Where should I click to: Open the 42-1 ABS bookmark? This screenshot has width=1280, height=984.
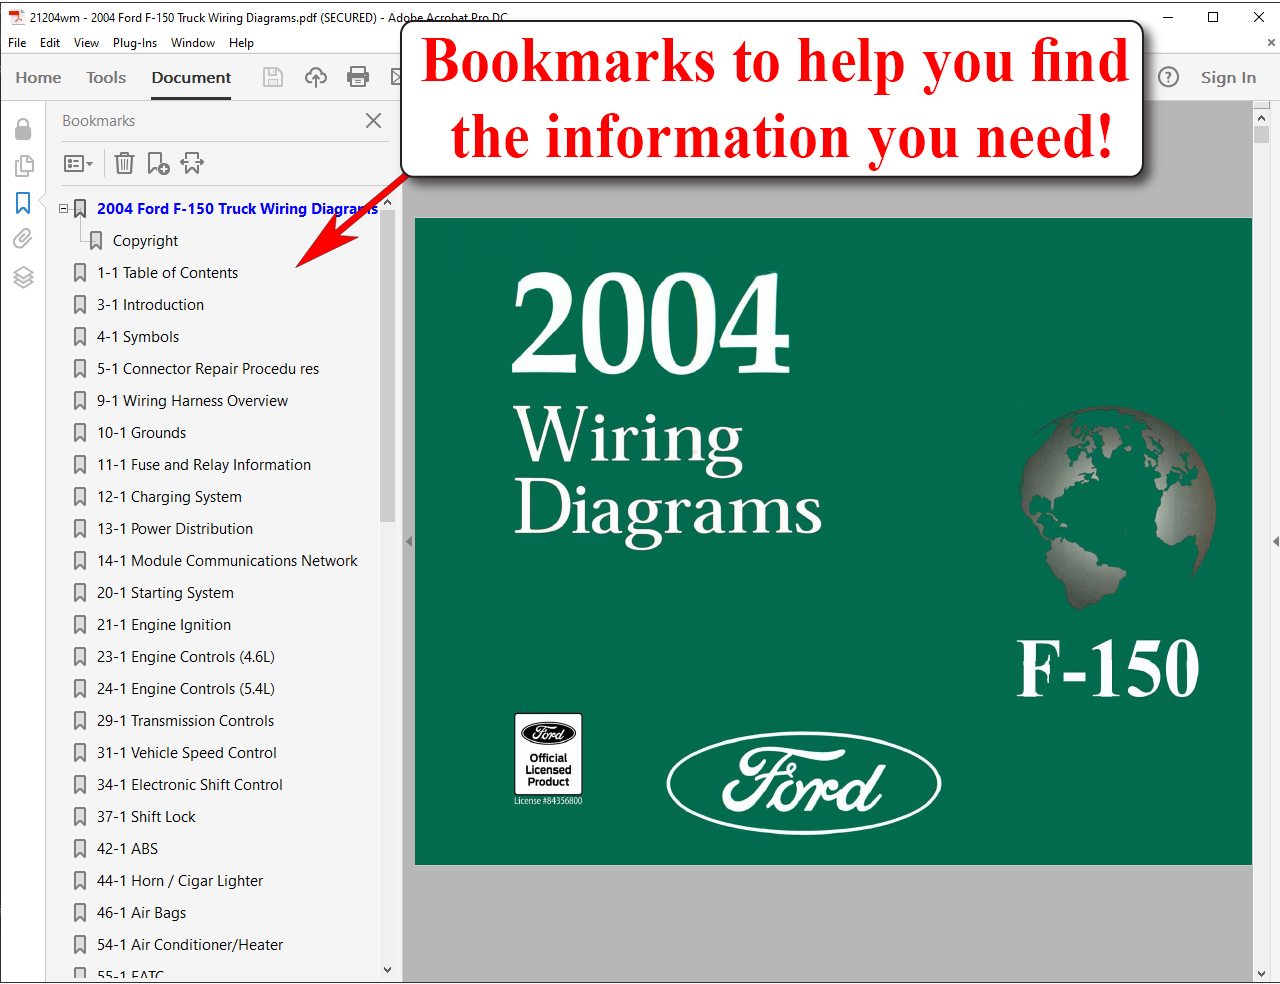[127, 849]
